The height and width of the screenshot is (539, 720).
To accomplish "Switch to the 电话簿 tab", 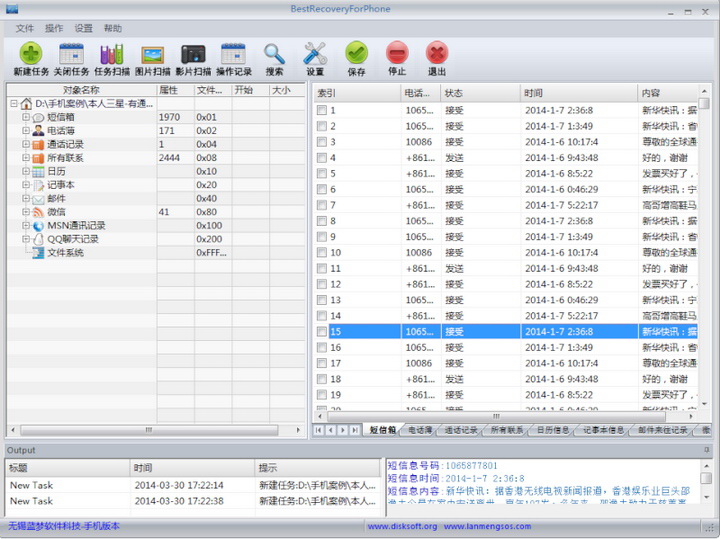I will tap(421, 430).
